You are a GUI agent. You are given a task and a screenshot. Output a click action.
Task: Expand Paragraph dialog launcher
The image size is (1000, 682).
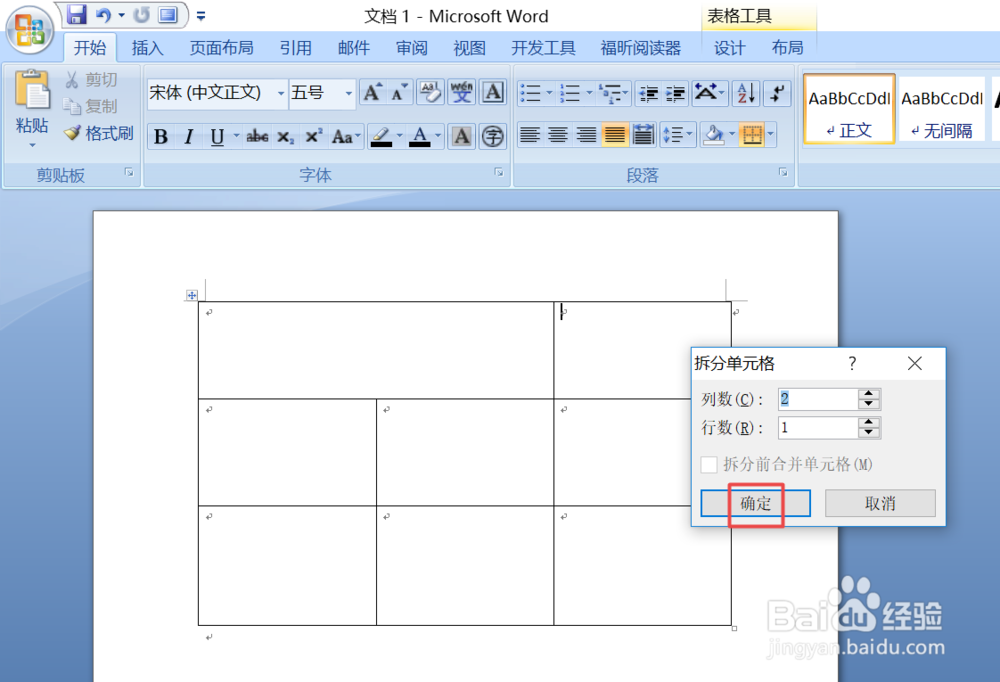click(x=783, y=172)
